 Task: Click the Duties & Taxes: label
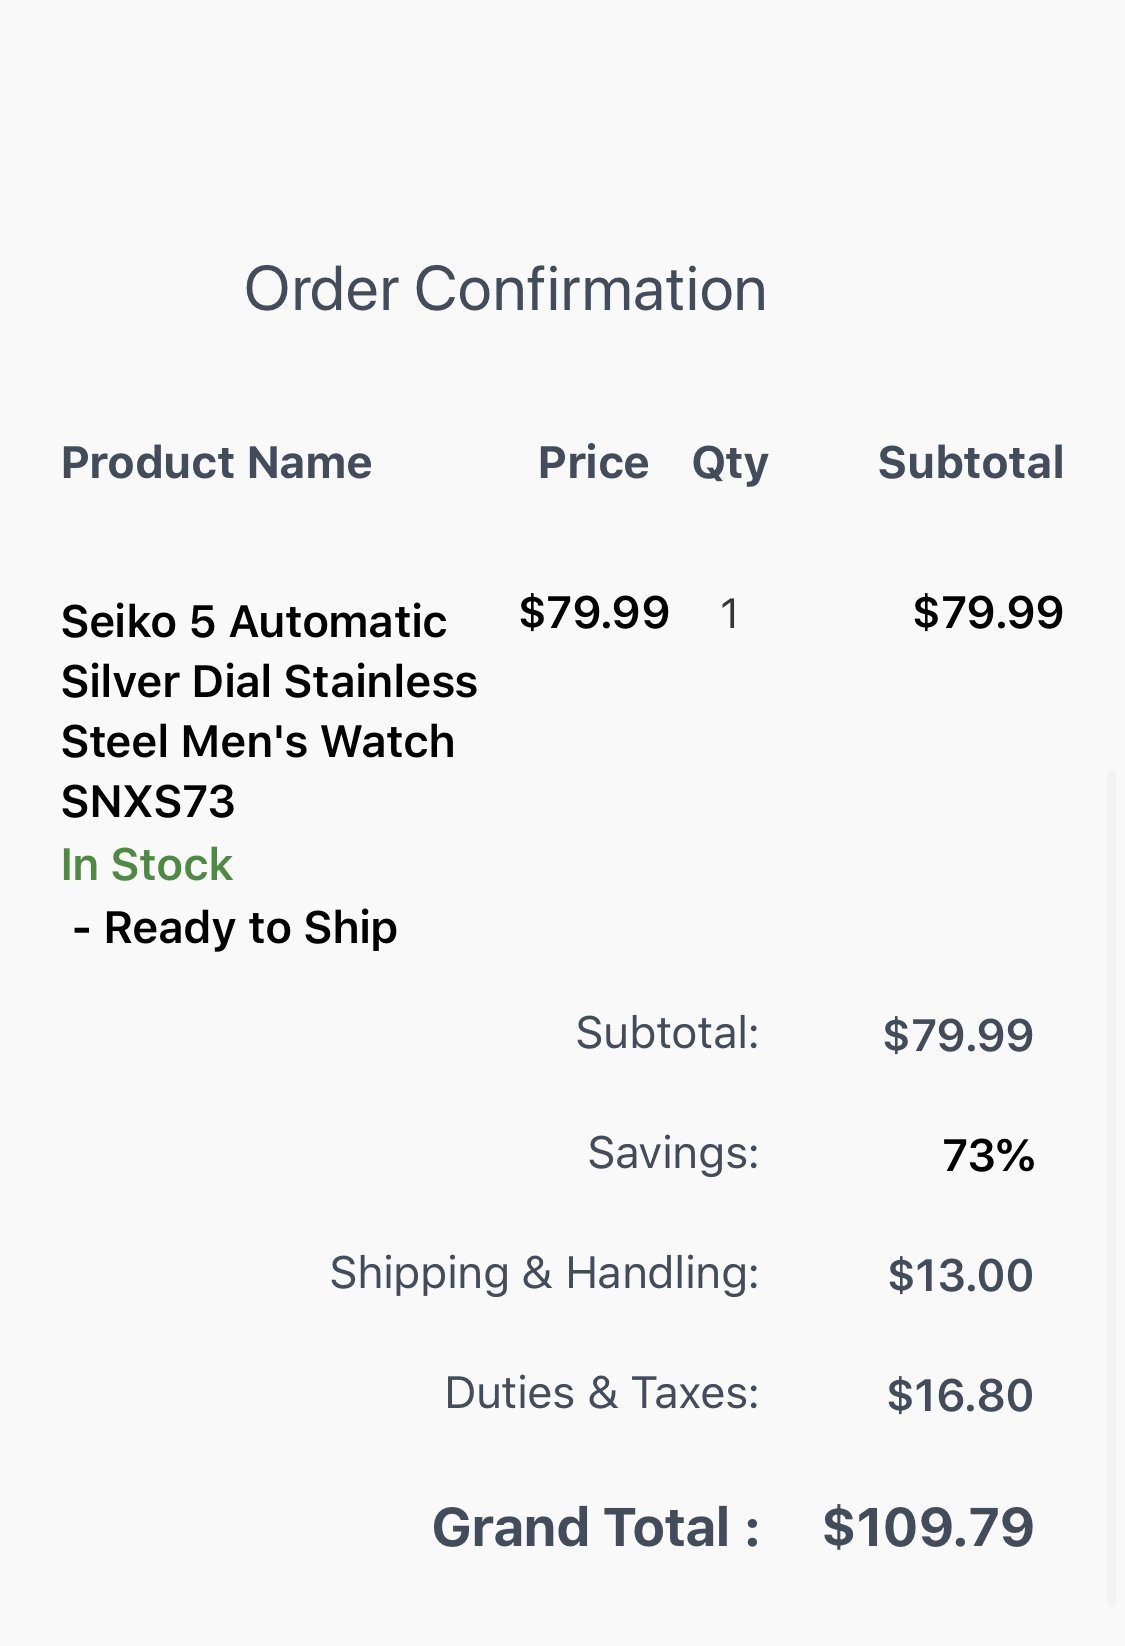point(602,1393)
